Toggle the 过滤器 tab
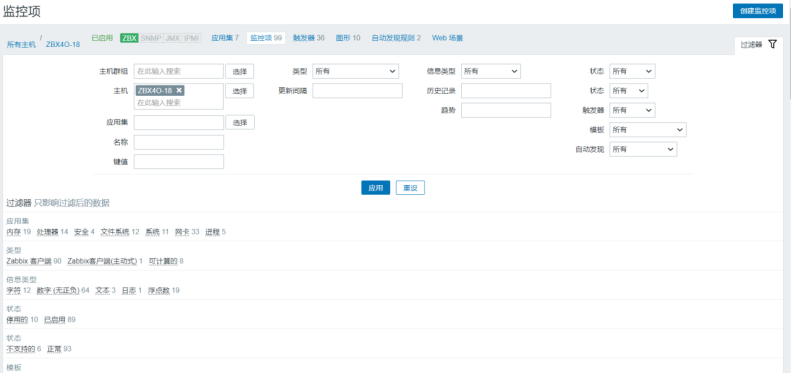Viewport: 791px width, 373px height. (x=759, y=44)
